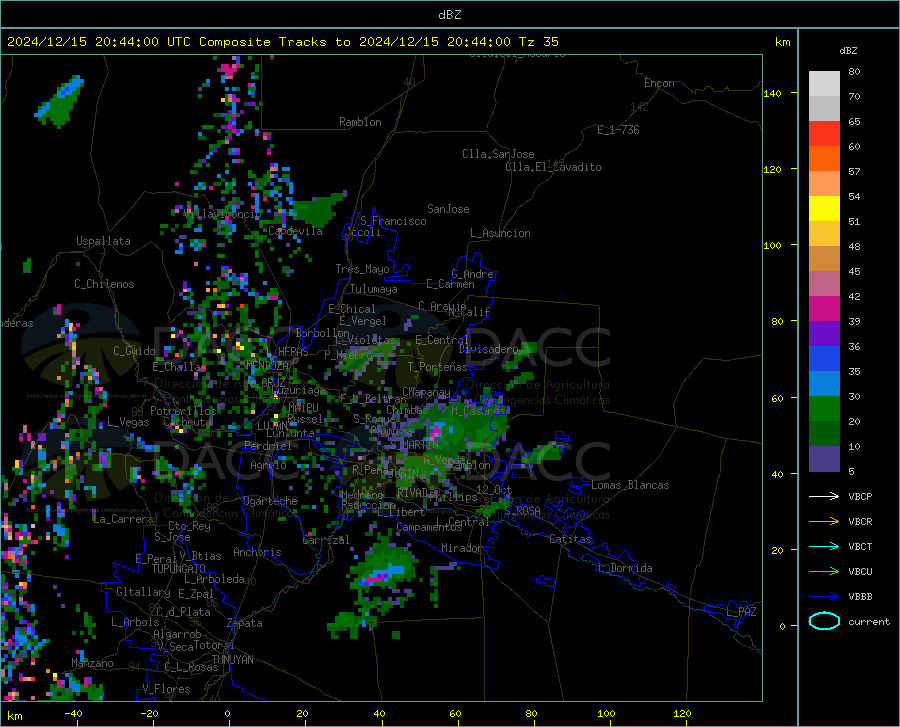
Task: Click the Zapata map label
Action: pyautogui.click(x=245, y=623)
